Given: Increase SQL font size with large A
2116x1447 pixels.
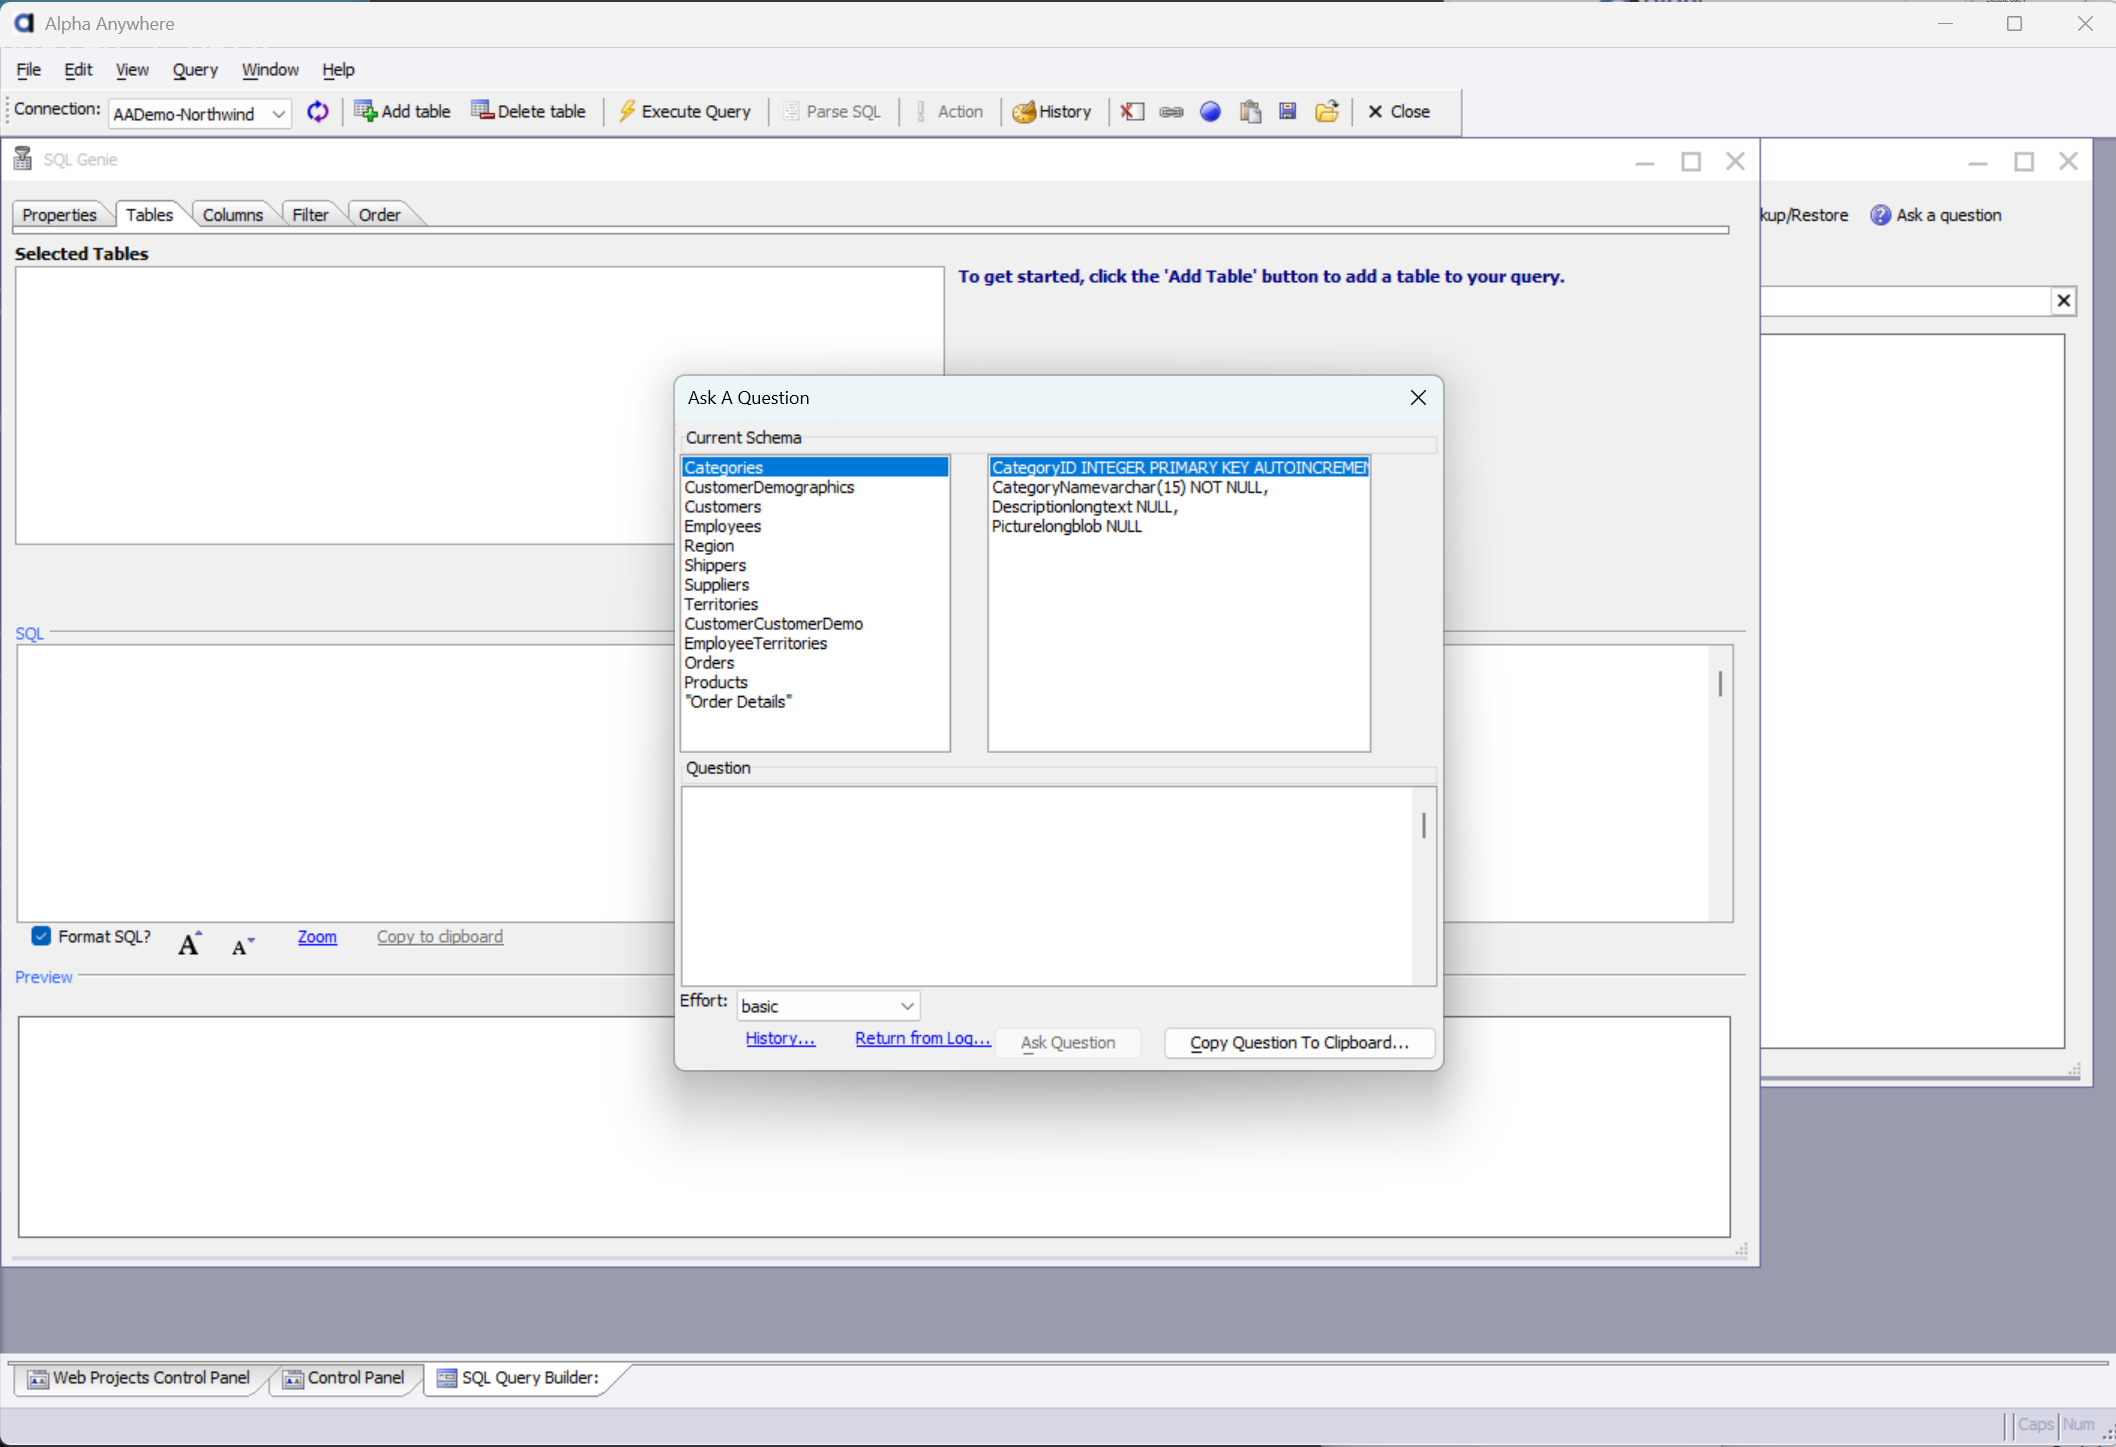Looking at the screenshot, I should click(x=190, y=943).
